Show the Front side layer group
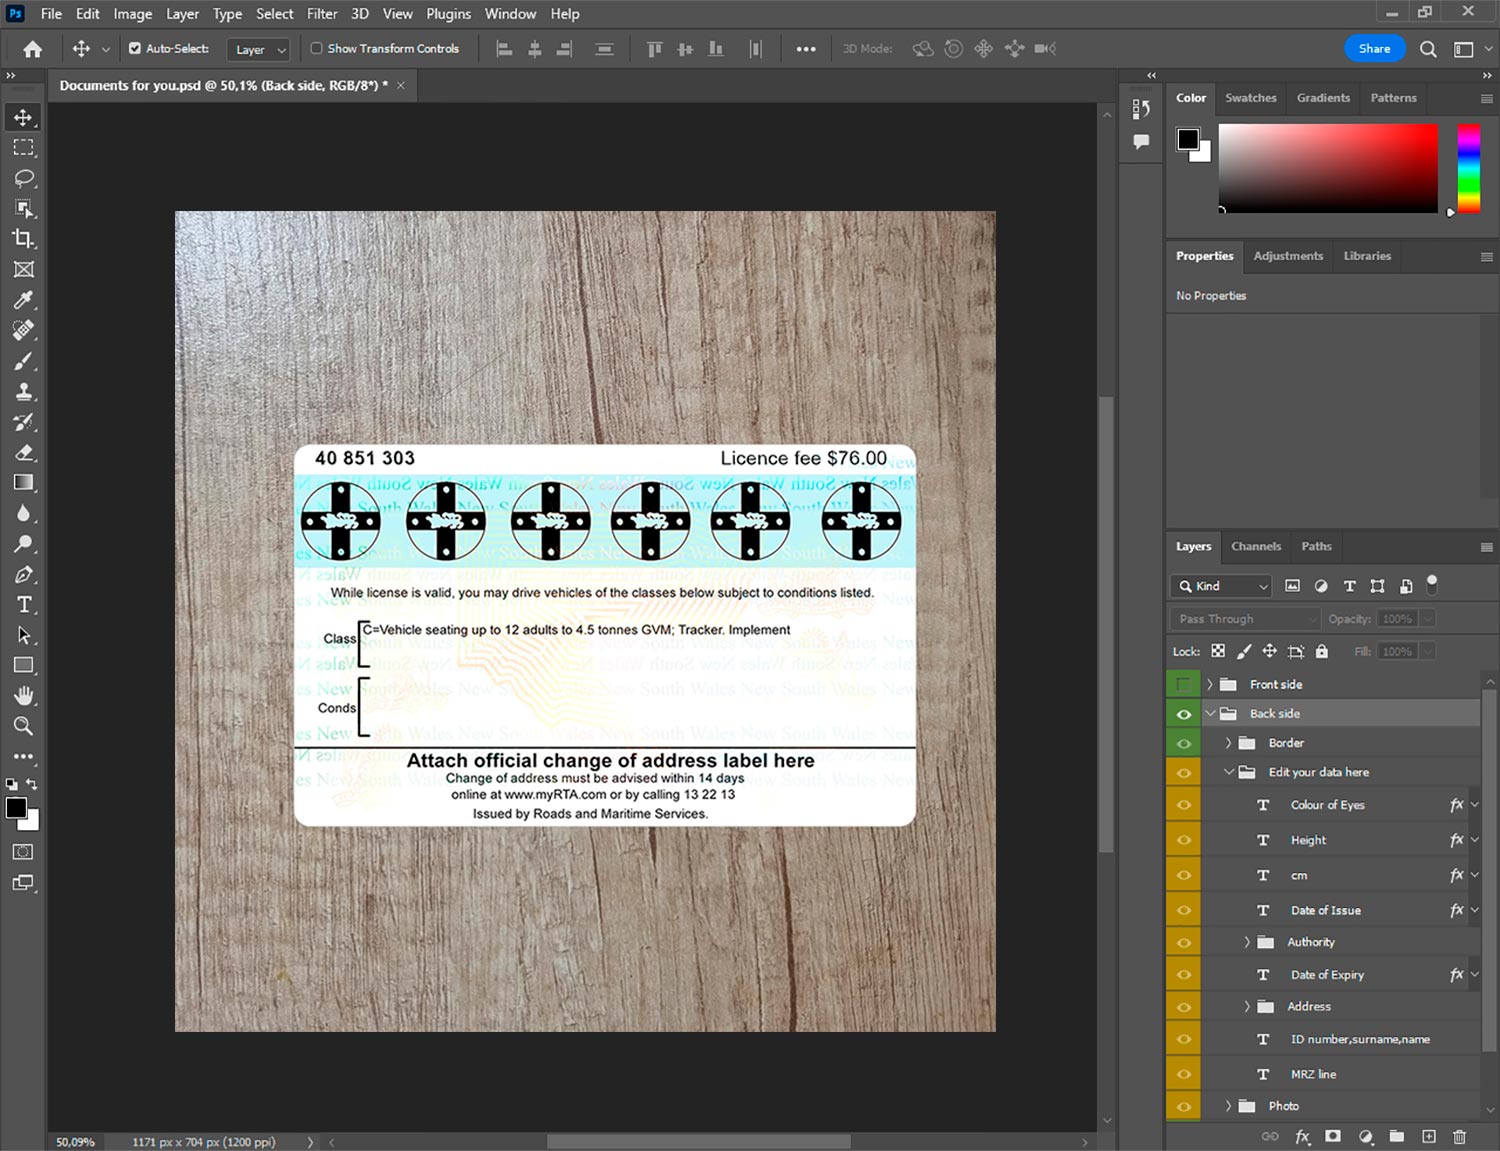 click(x=1184, y=685)
